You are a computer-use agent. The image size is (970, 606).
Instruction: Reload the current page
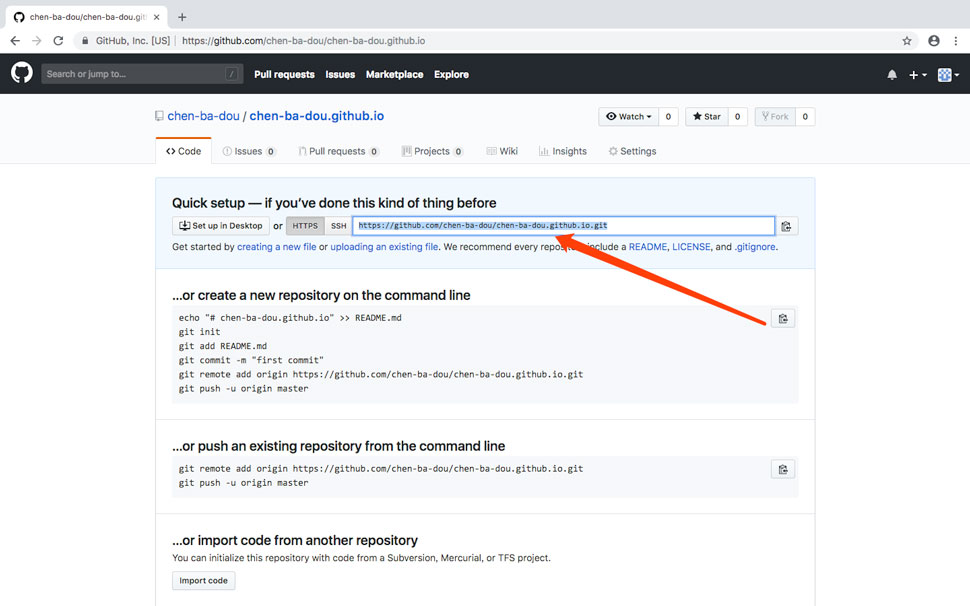point(58,41)
